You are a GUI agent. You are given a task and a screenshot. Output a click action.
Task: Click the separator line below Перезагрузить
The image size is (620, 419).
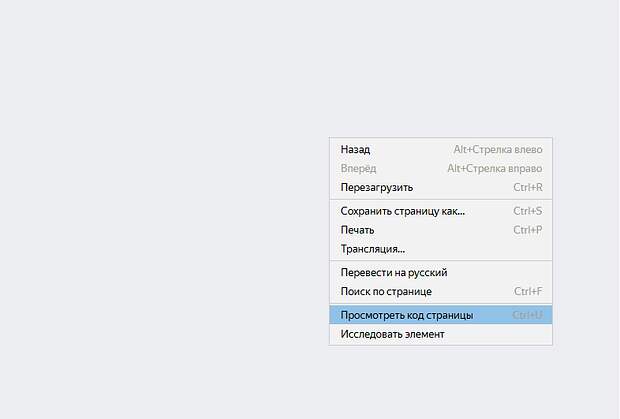click(440, 199)
